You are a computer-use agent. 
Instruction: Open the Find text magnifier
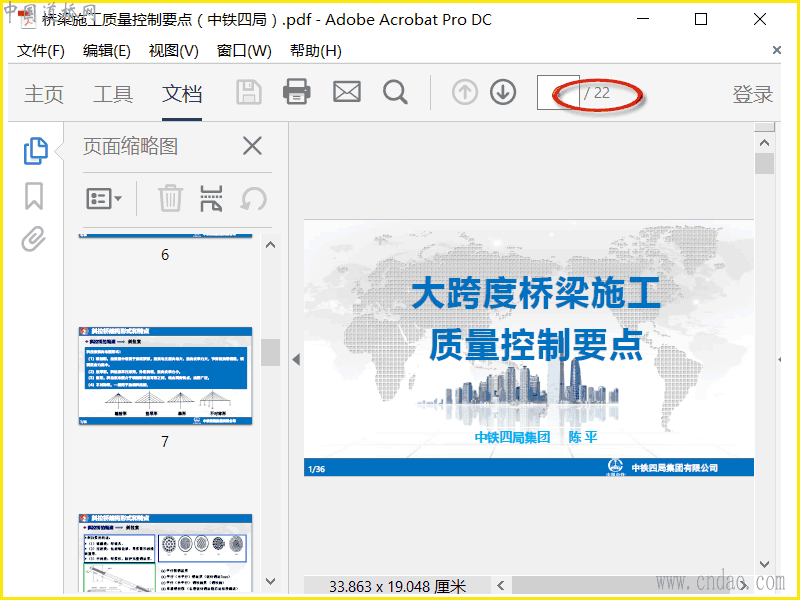tap(395, 92)
